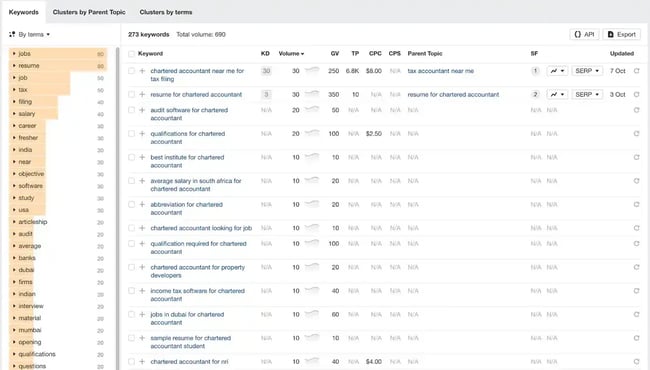Add 'qualifications for chartered accountant' via plus icon
This screenshot has height=370, width=650.
(x=142, y=134)
